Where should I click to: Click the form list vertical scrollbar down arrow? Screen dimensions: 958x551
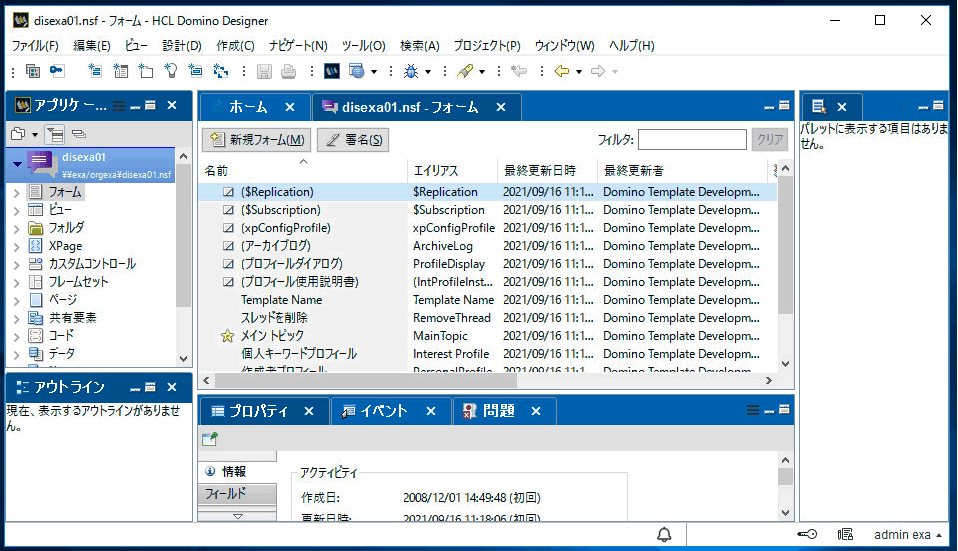coord(786,363)
